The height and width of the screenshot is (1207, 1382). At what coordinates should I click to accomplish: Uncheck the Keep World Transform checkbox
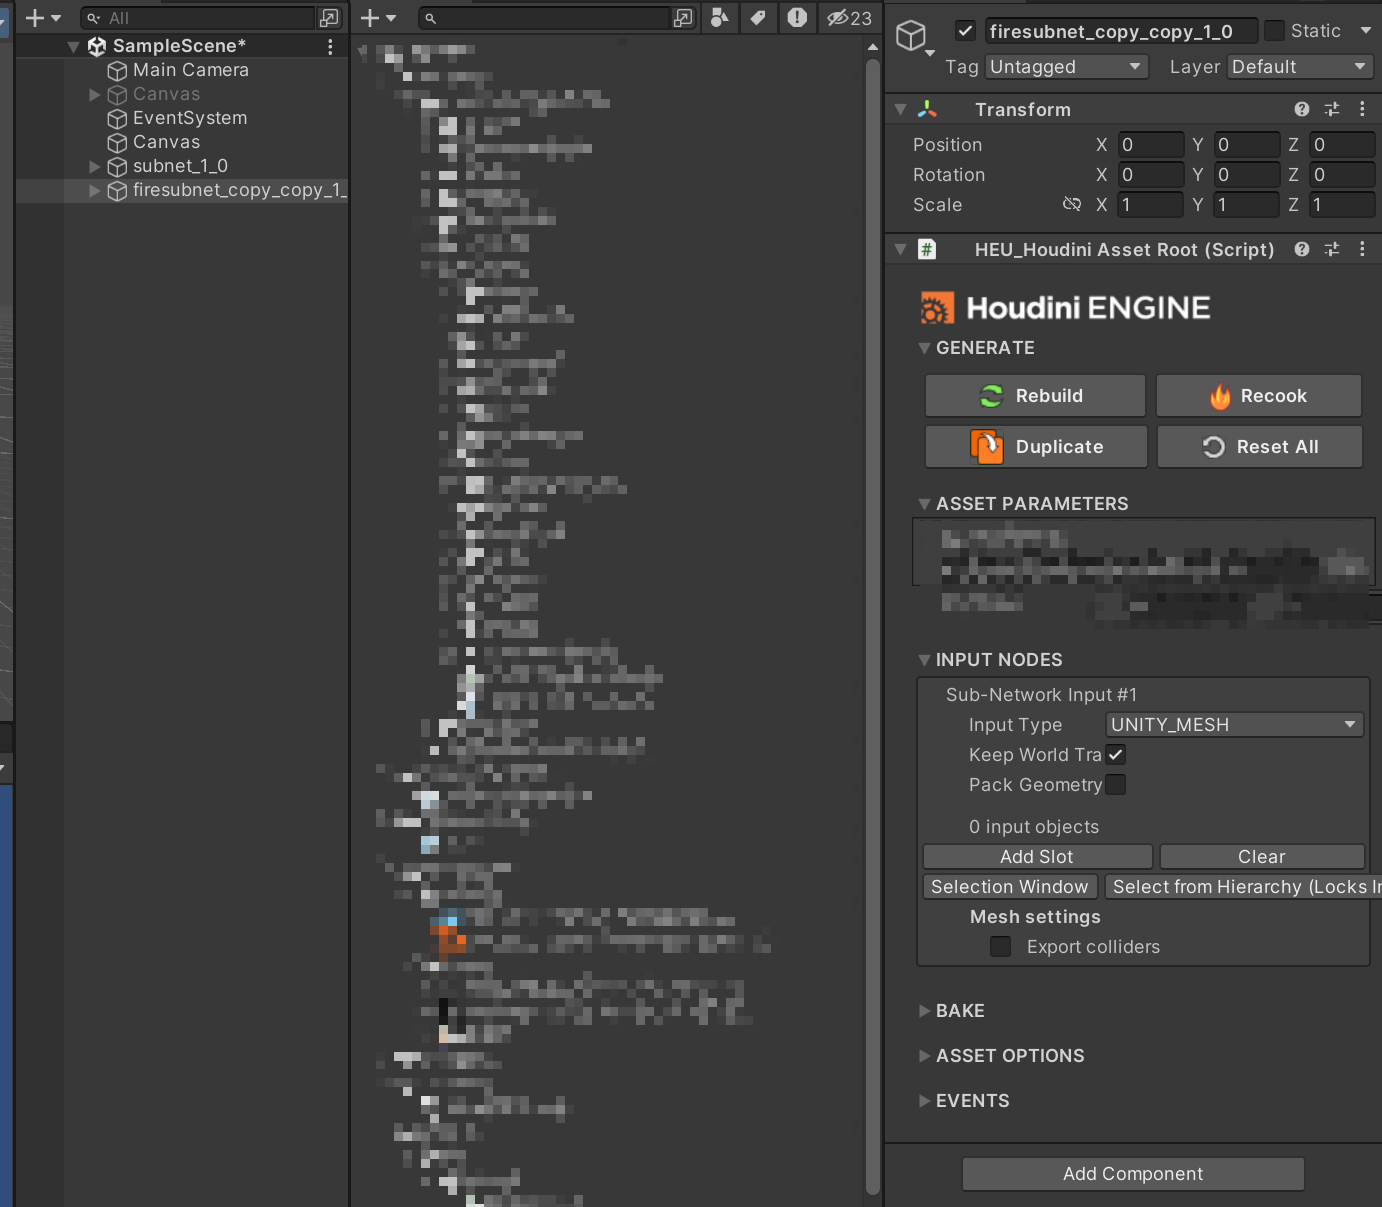point(1115,755)
